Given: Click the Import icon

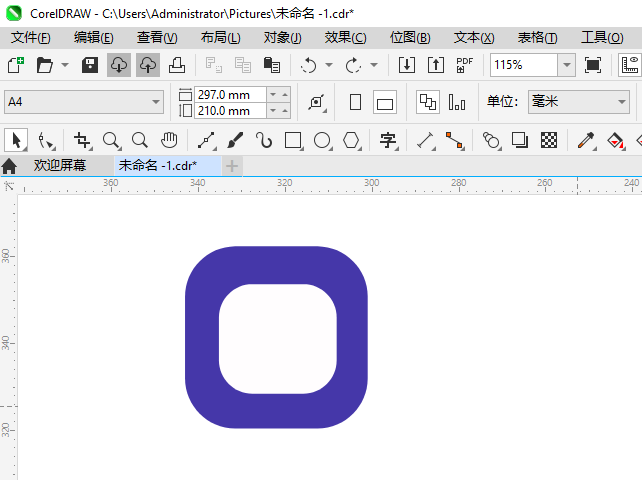Looking at the screenshot, I should (x=407, y=65).
